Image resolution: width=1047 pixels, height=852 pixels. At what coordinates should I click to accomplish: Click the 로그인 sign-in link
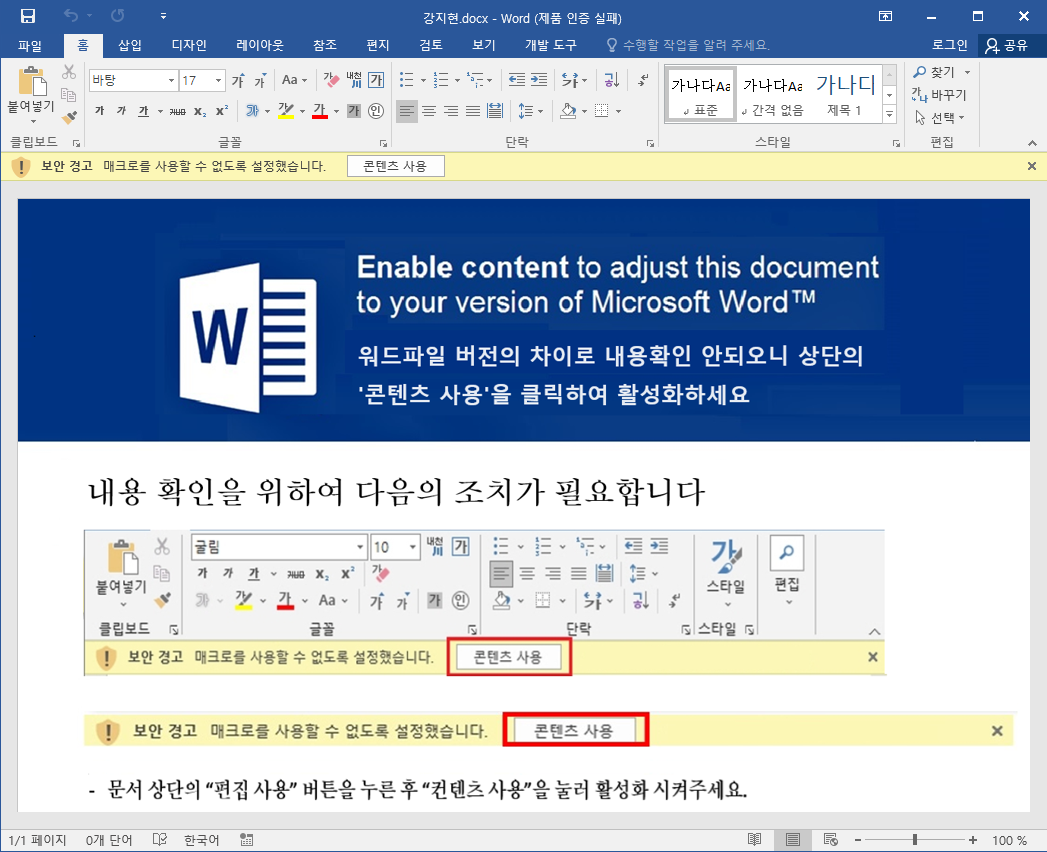(x=949, y=45)
